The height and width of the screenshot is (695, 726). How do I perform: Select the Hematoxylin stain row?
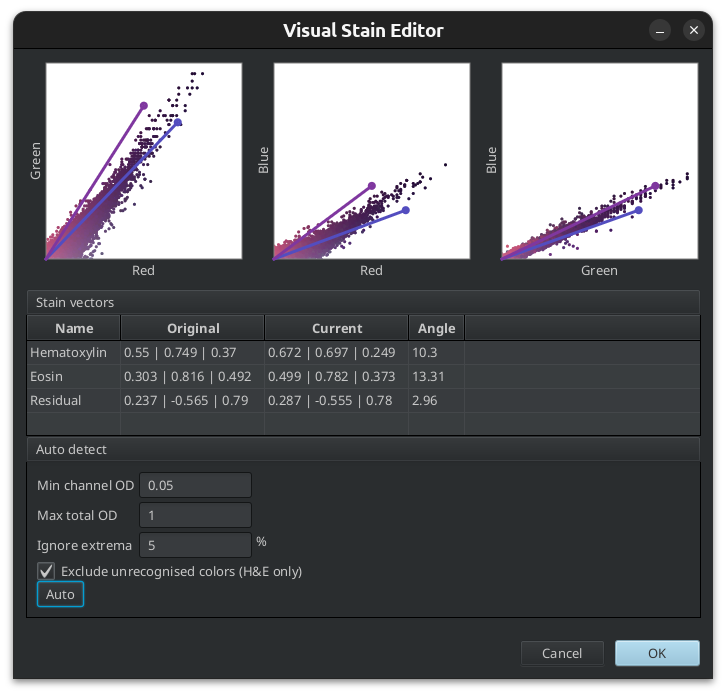point(68,352)
